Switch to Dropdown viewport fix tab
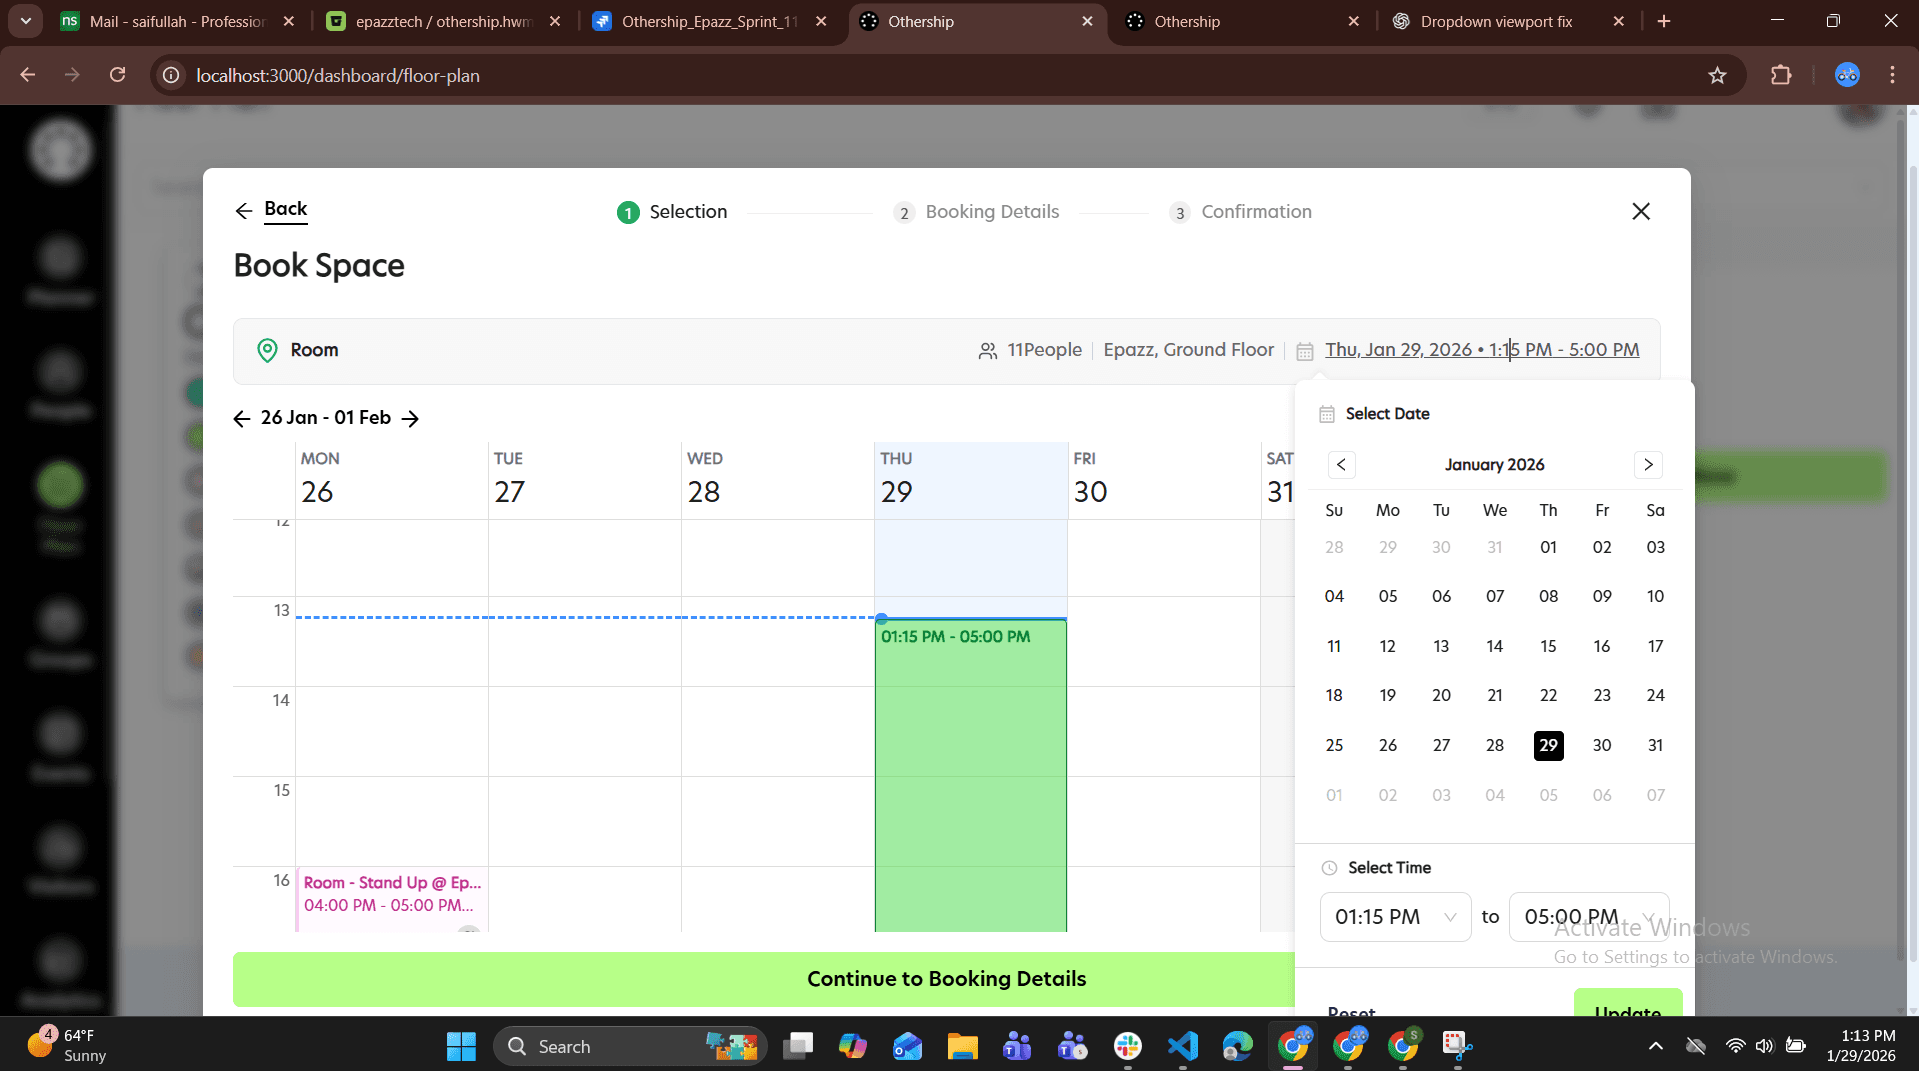1919x1071 pixels. click(x=1496, y=21)
